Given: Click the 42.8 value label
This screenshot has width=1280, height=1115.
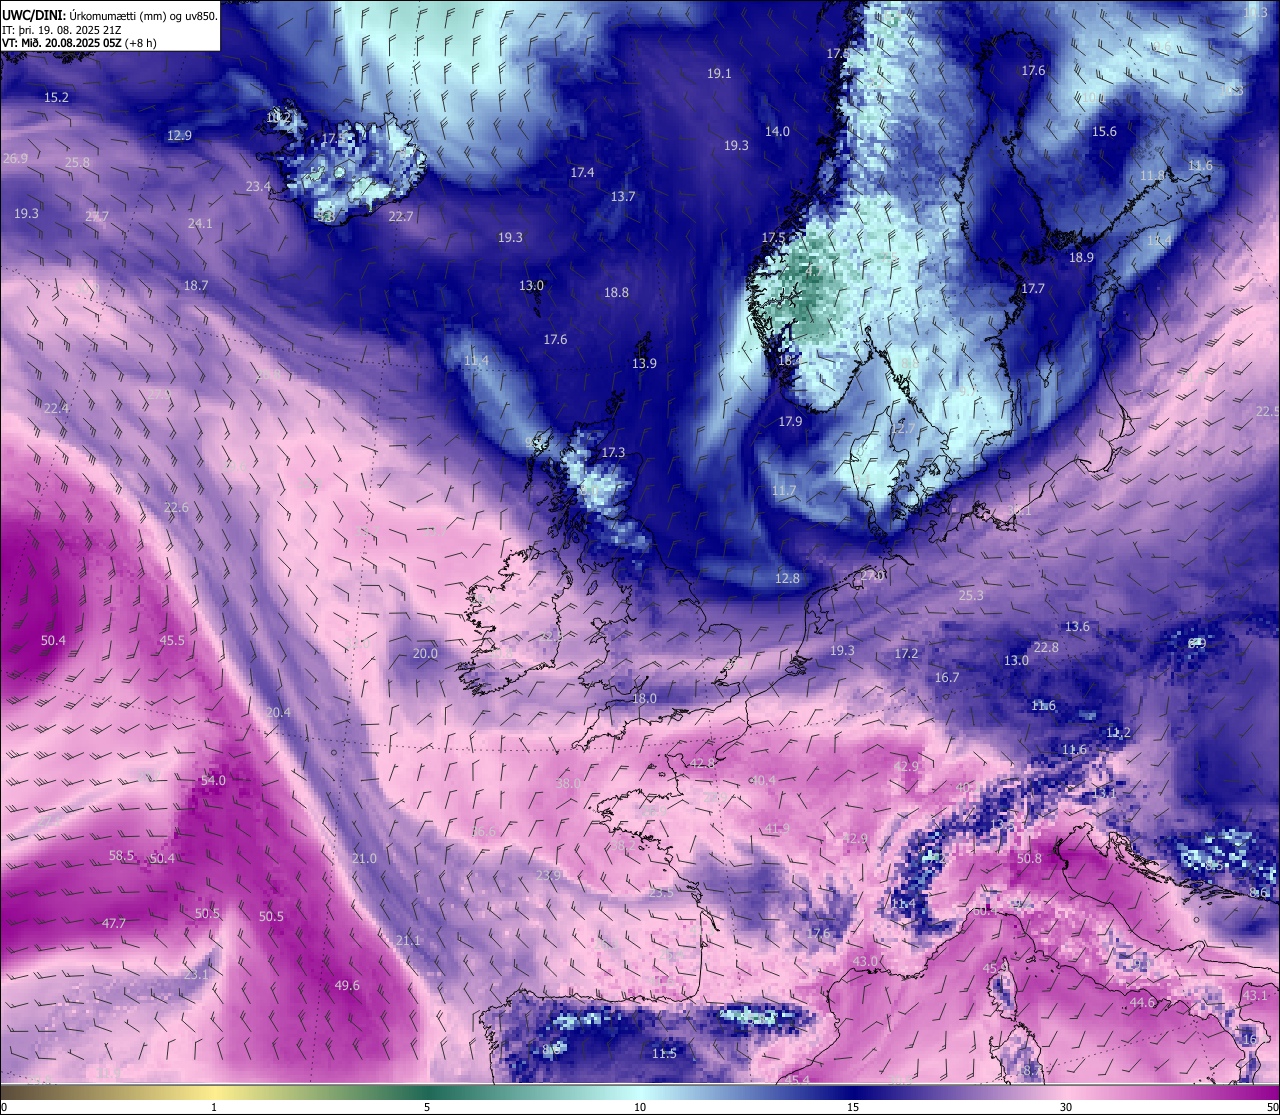Looking at the screenshot, I should click(703, 763).
